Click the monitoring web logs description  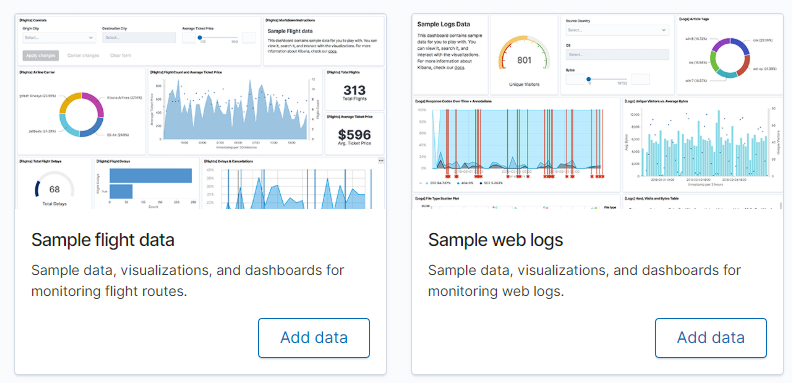point(584,280)
